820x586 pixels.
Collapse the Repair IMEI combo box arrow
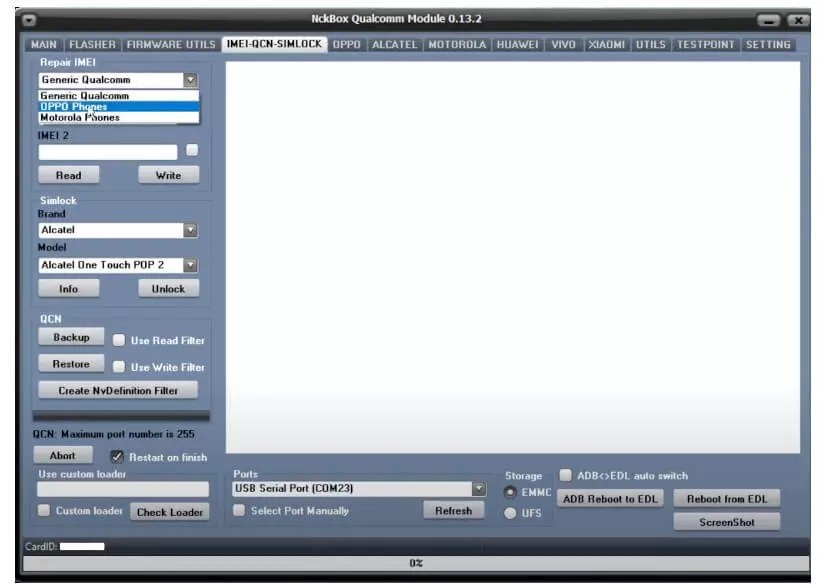click(190, 80)
